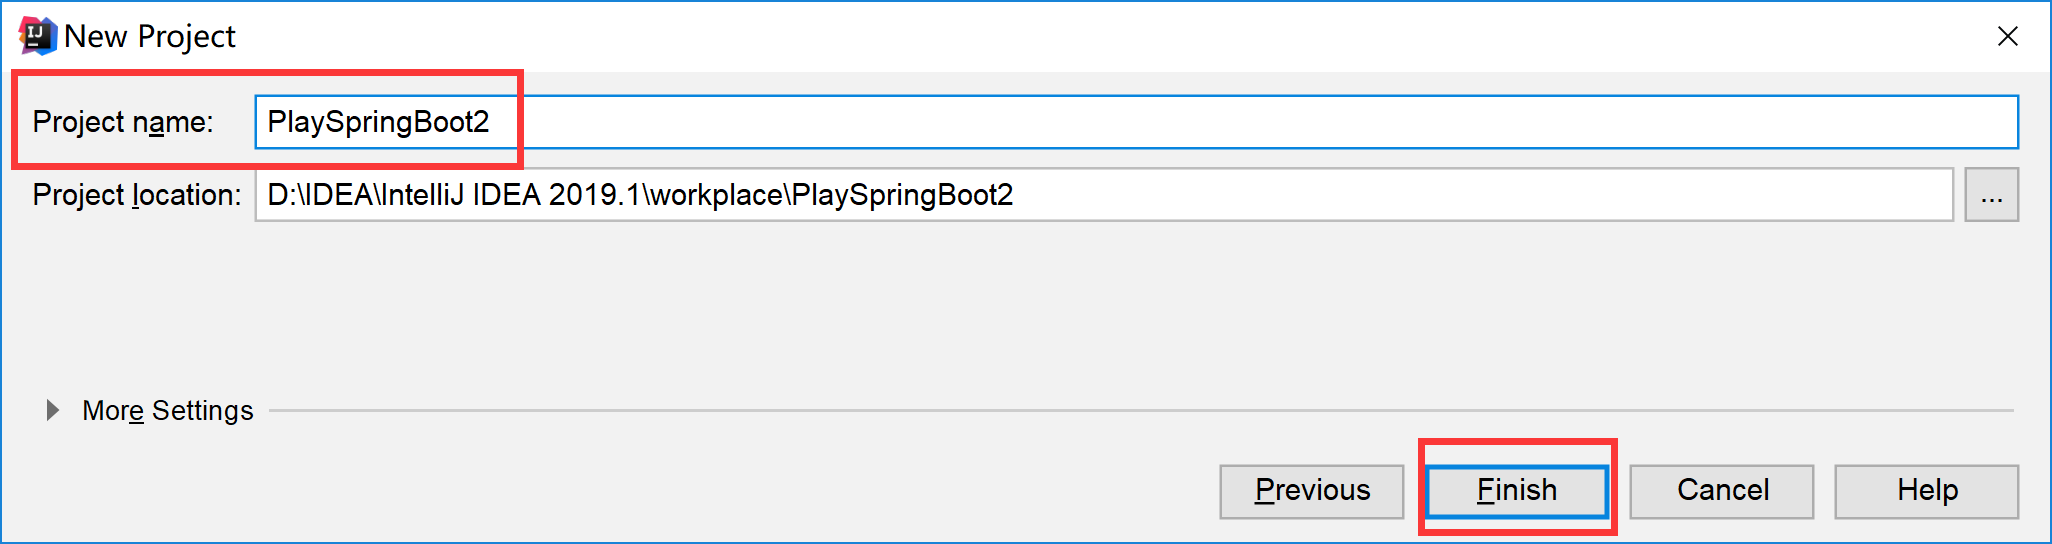This screenshot has height=544, width=2052.
Task: Click the IntelliJ IDEA logo icon
Action: coord(37,36)
